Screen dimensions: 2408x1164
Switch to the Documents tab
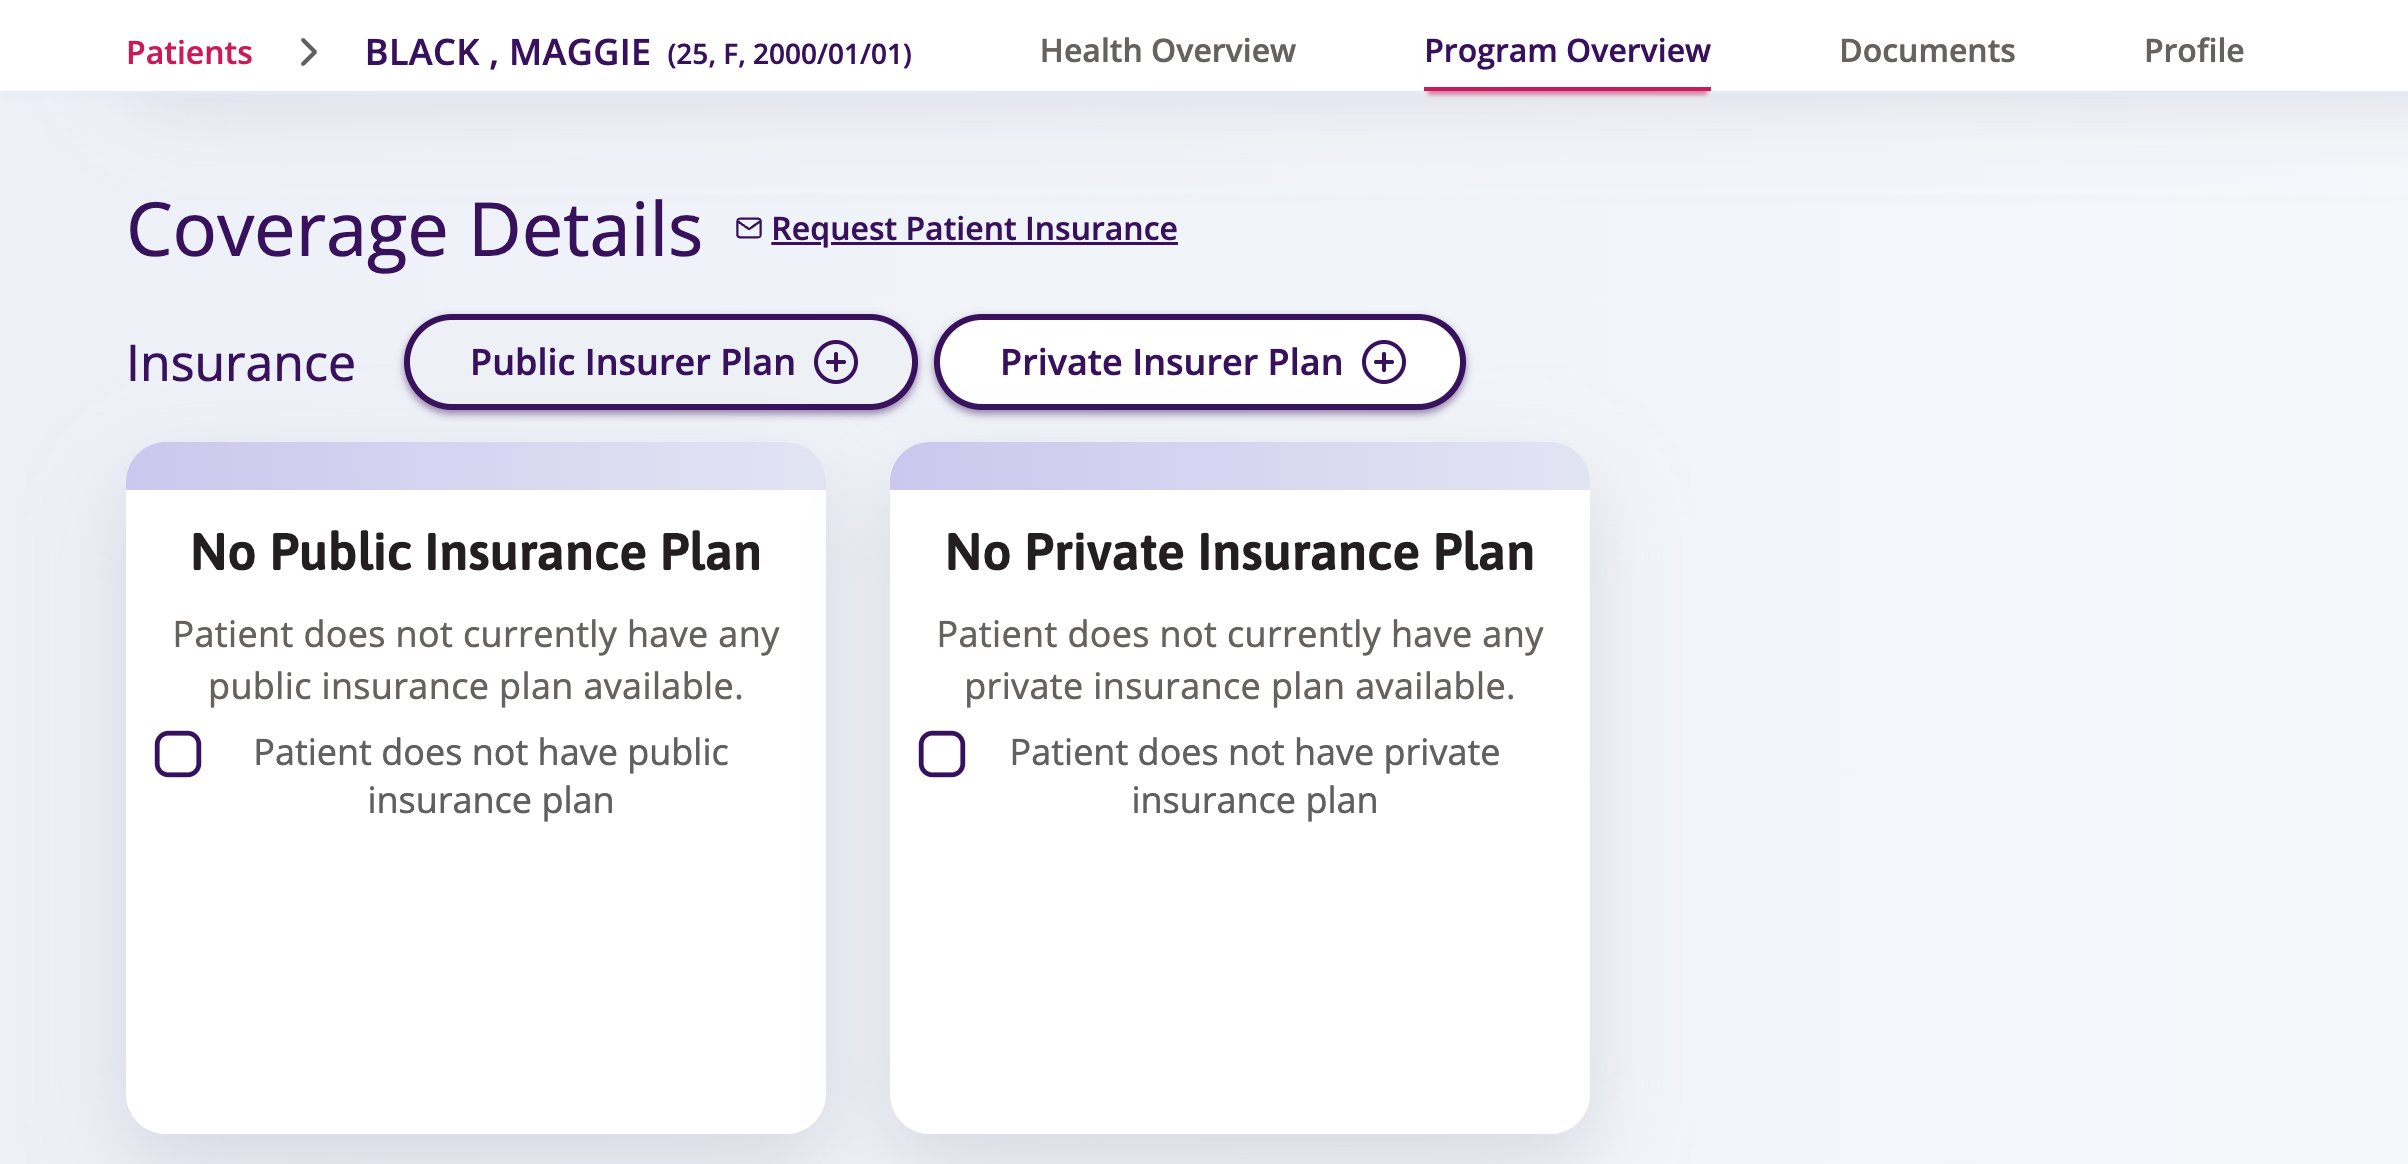pos(1927,51)
